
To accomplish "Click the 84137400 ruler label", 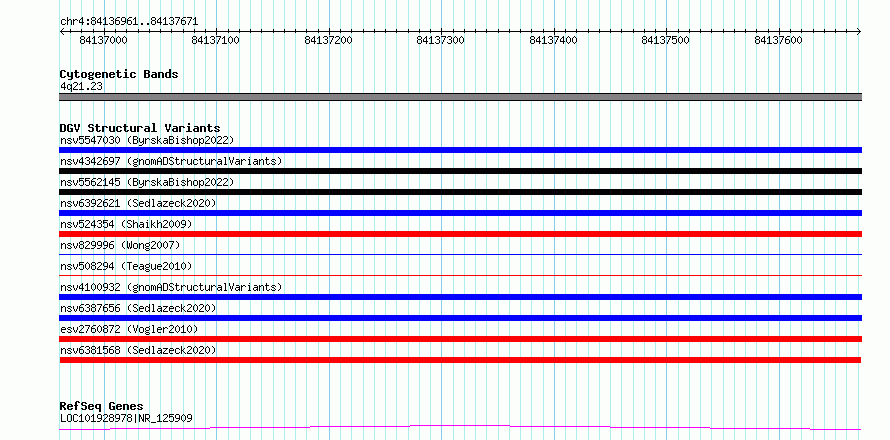I will 553,40.
